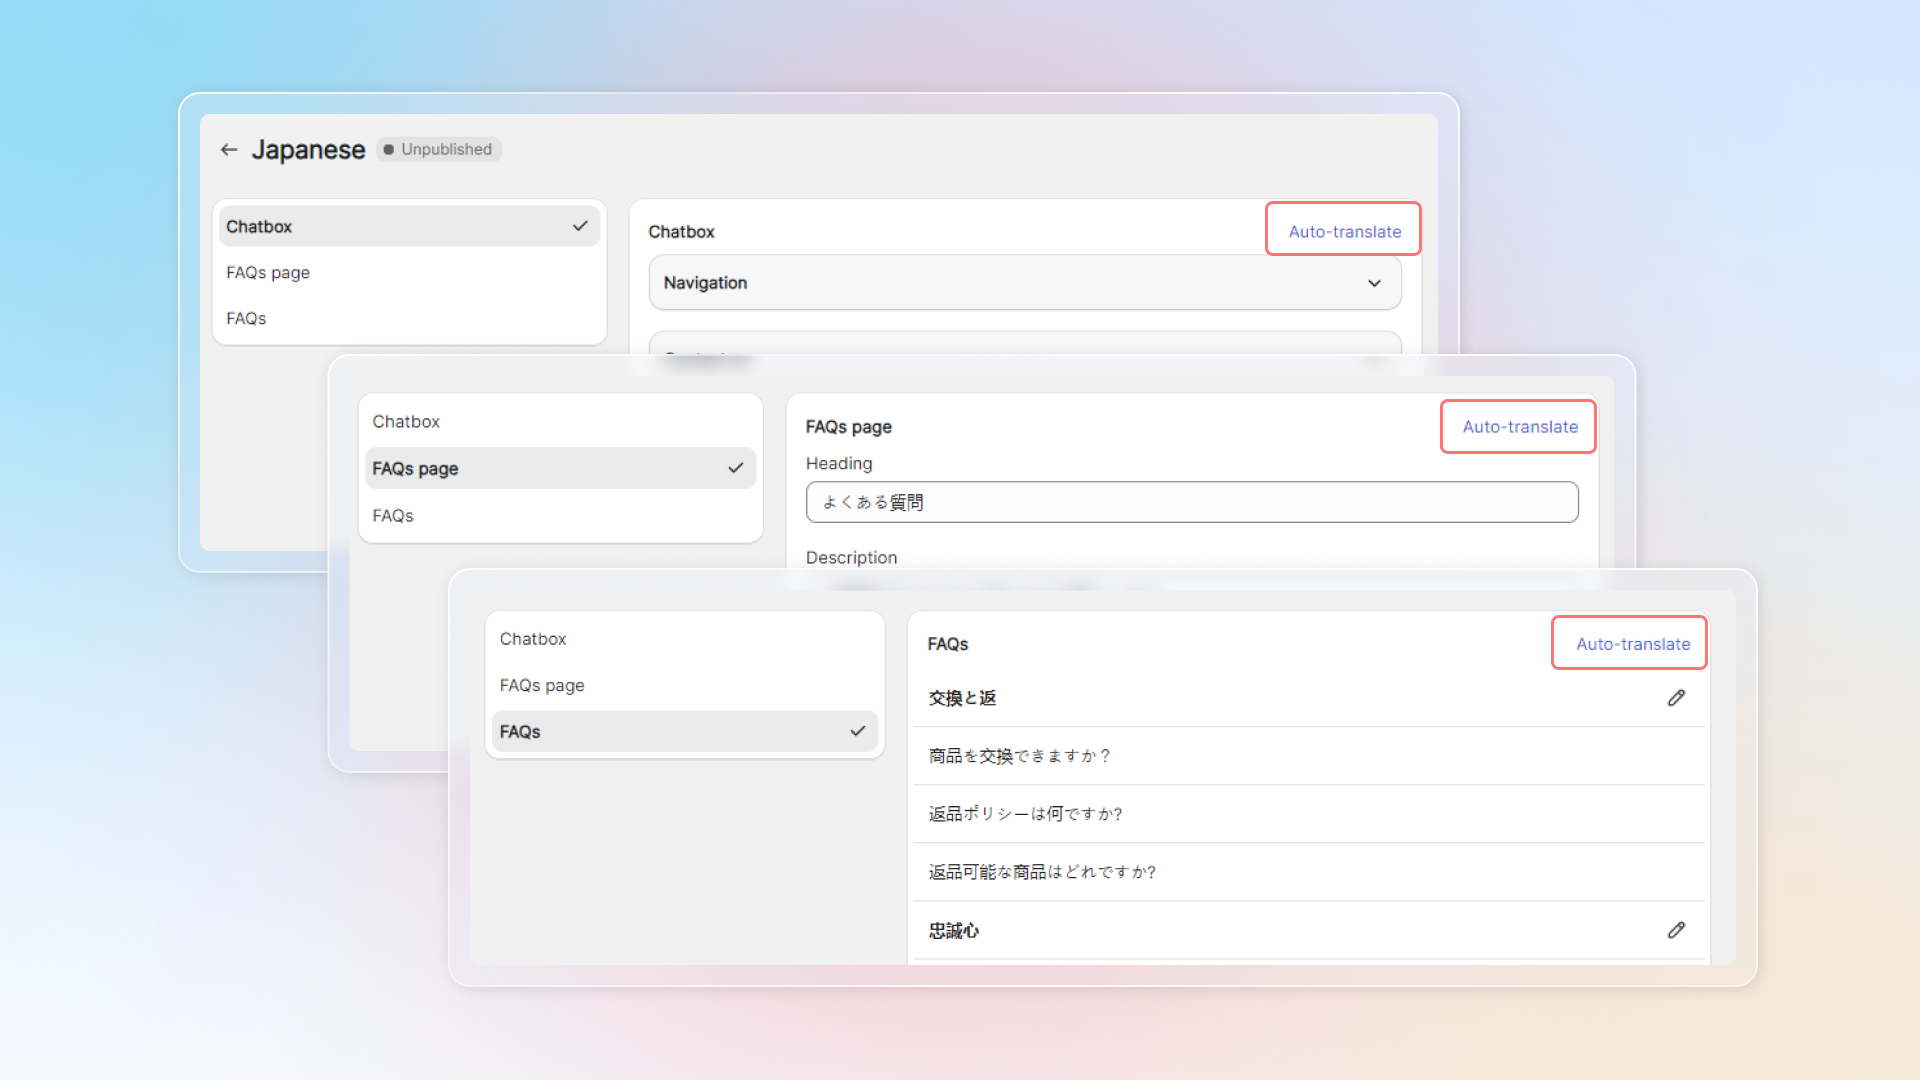Click the Unpublished status dot indicator
The image size is (1920, 1080).
tap(389, 149)
